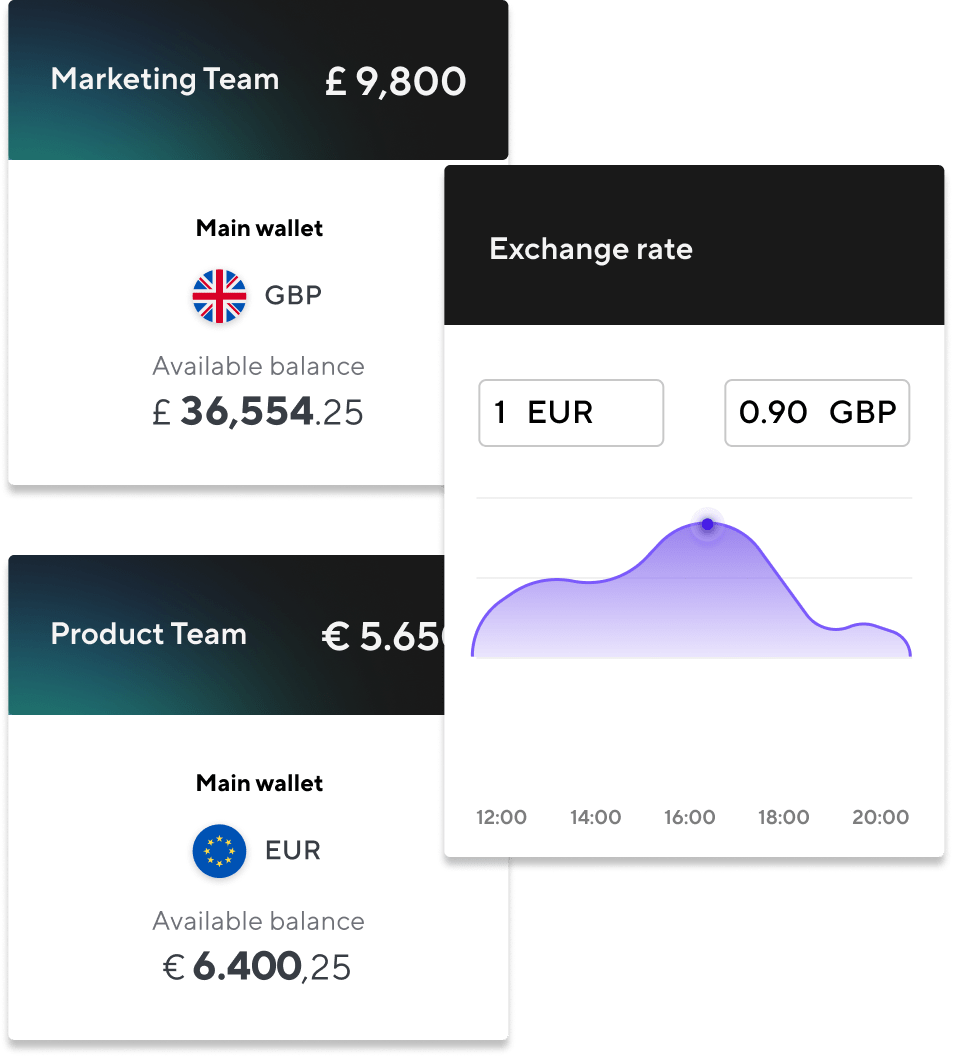
Task: Click the EUR currency label in wallet
Action: pos(293,850)
